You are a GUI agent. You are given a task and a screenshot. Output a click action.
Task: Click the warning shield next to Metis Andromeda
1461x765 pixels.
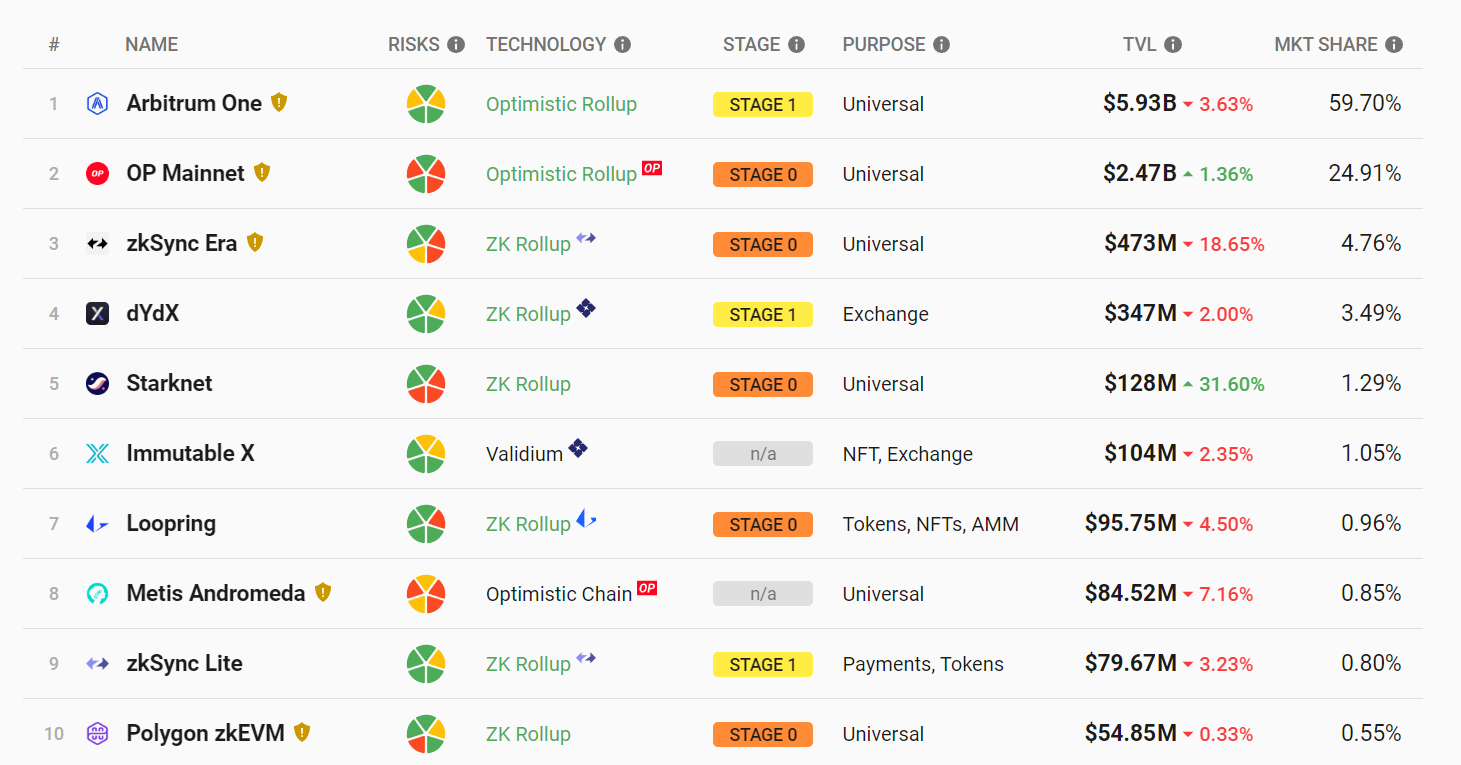click(x=322, y=592)
